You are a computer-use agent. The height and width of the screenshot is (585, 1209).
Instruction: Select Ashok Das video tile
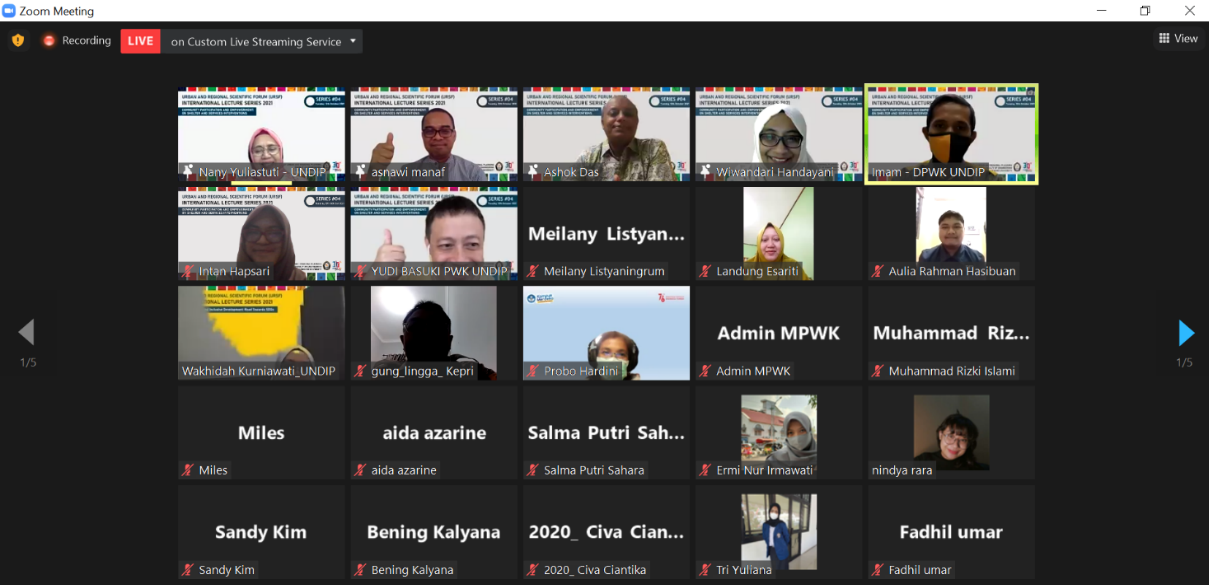(606, 133)
